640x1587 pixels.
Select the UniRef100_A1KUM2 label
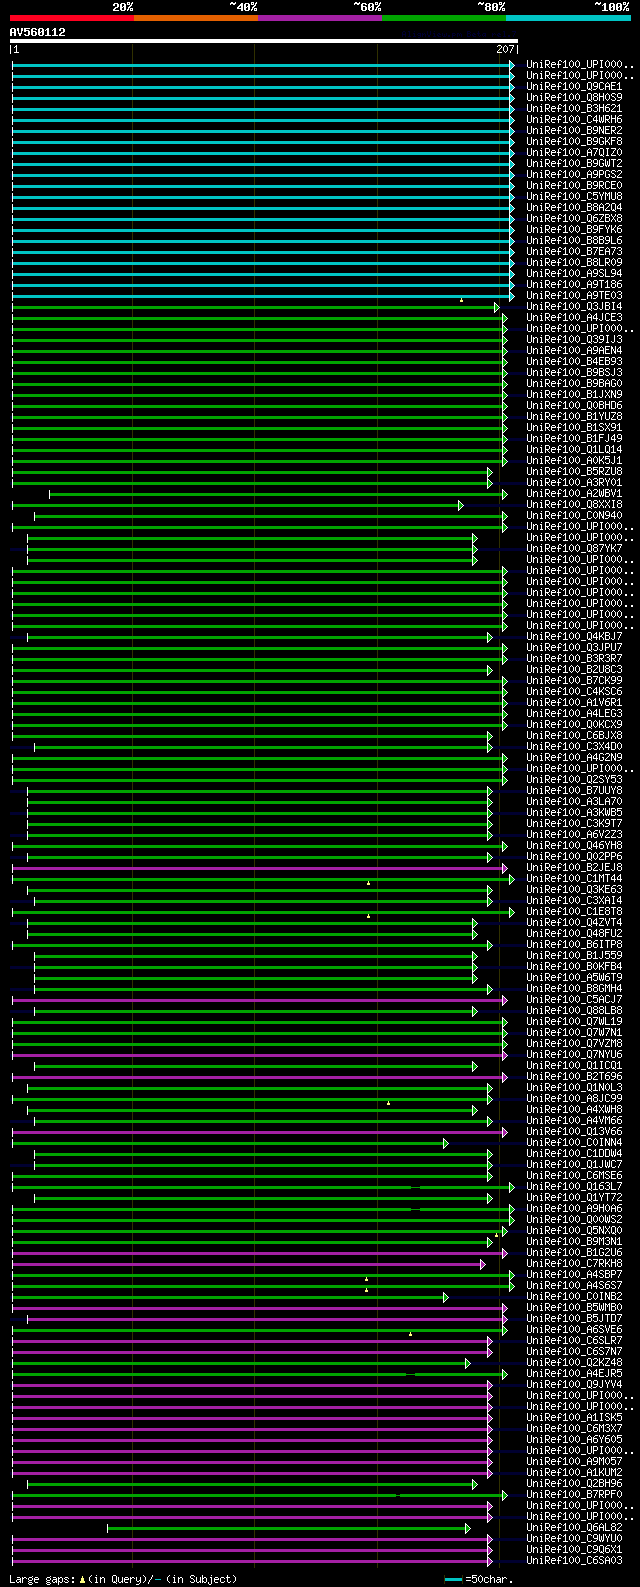point(574,1473)
